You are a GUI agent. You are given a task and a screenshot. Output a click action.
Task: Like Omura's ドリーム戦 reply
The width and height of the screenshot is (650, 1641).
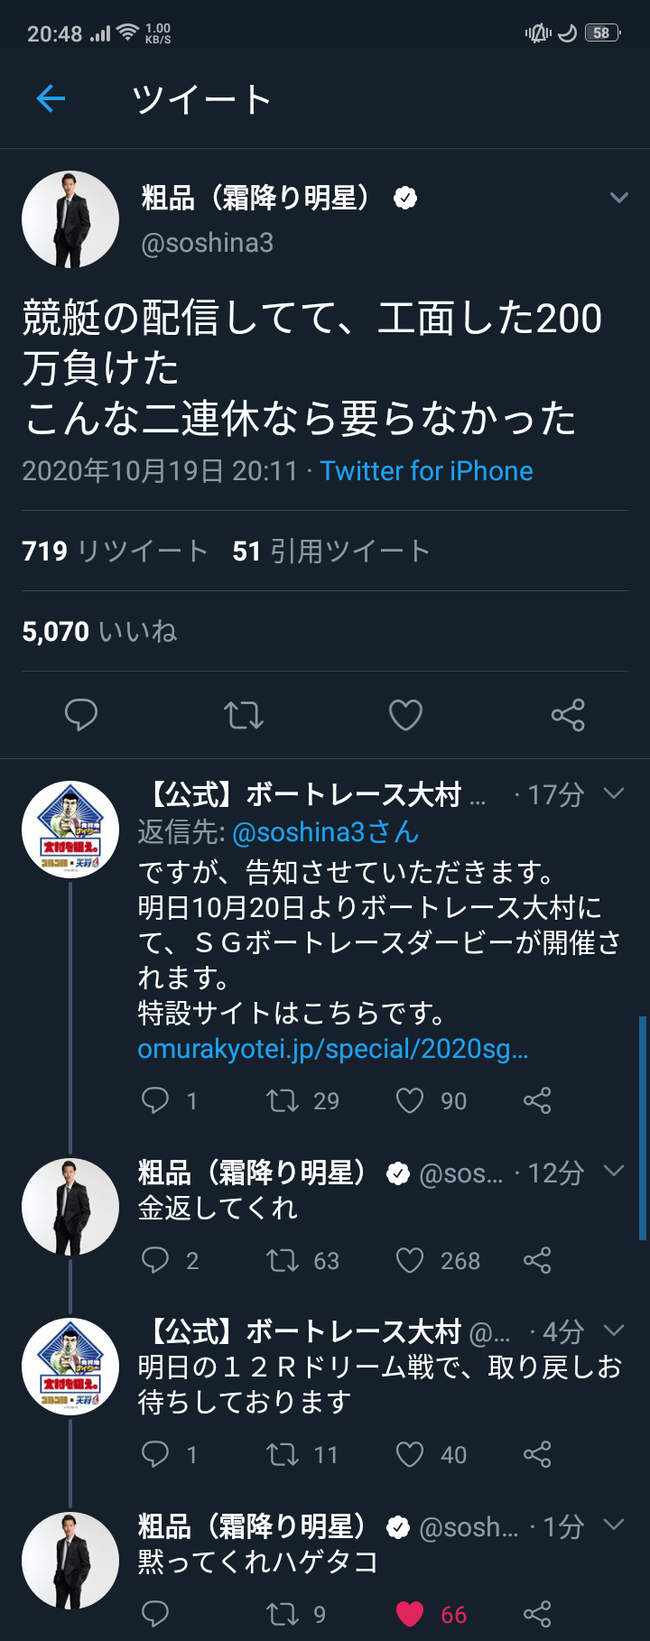pyautogui.click(x=409, y=1455)
